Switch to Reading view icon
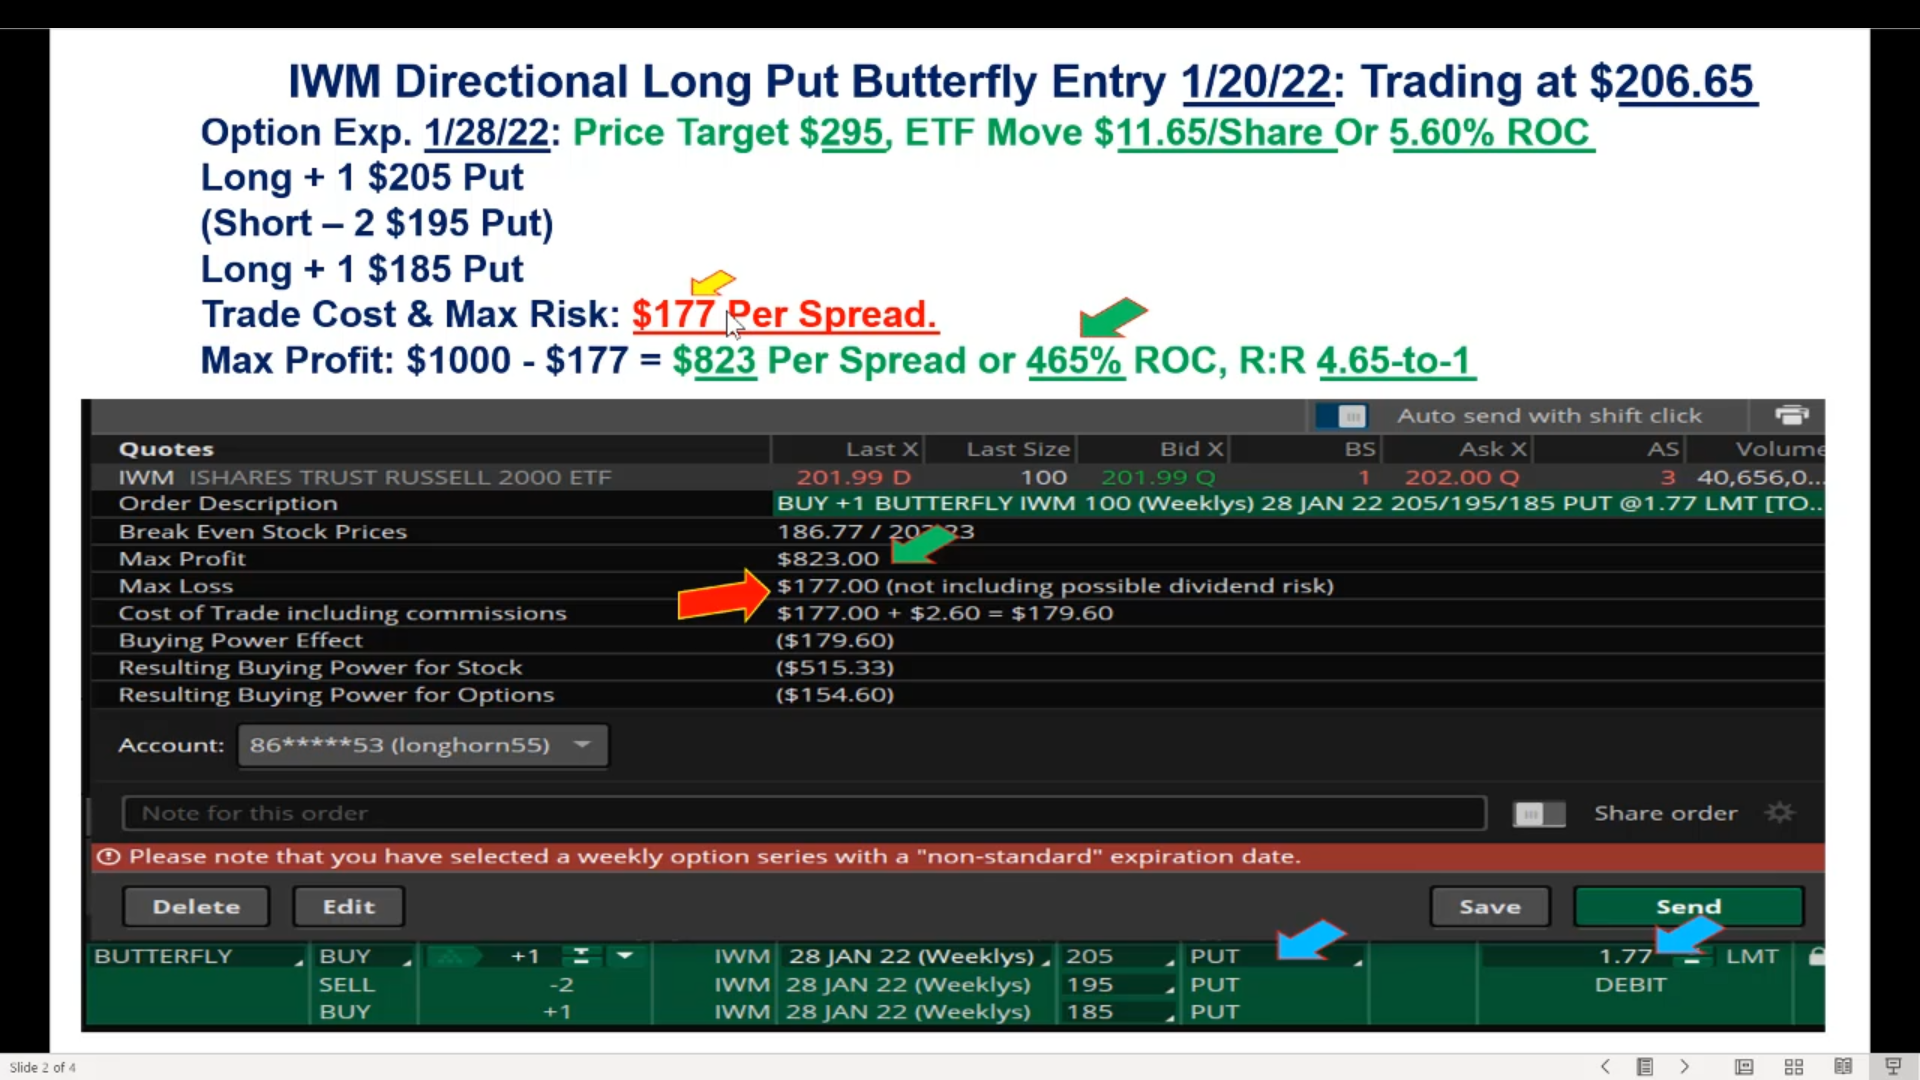The image size is (1920, 1080). click(x=1843, y=1066)
